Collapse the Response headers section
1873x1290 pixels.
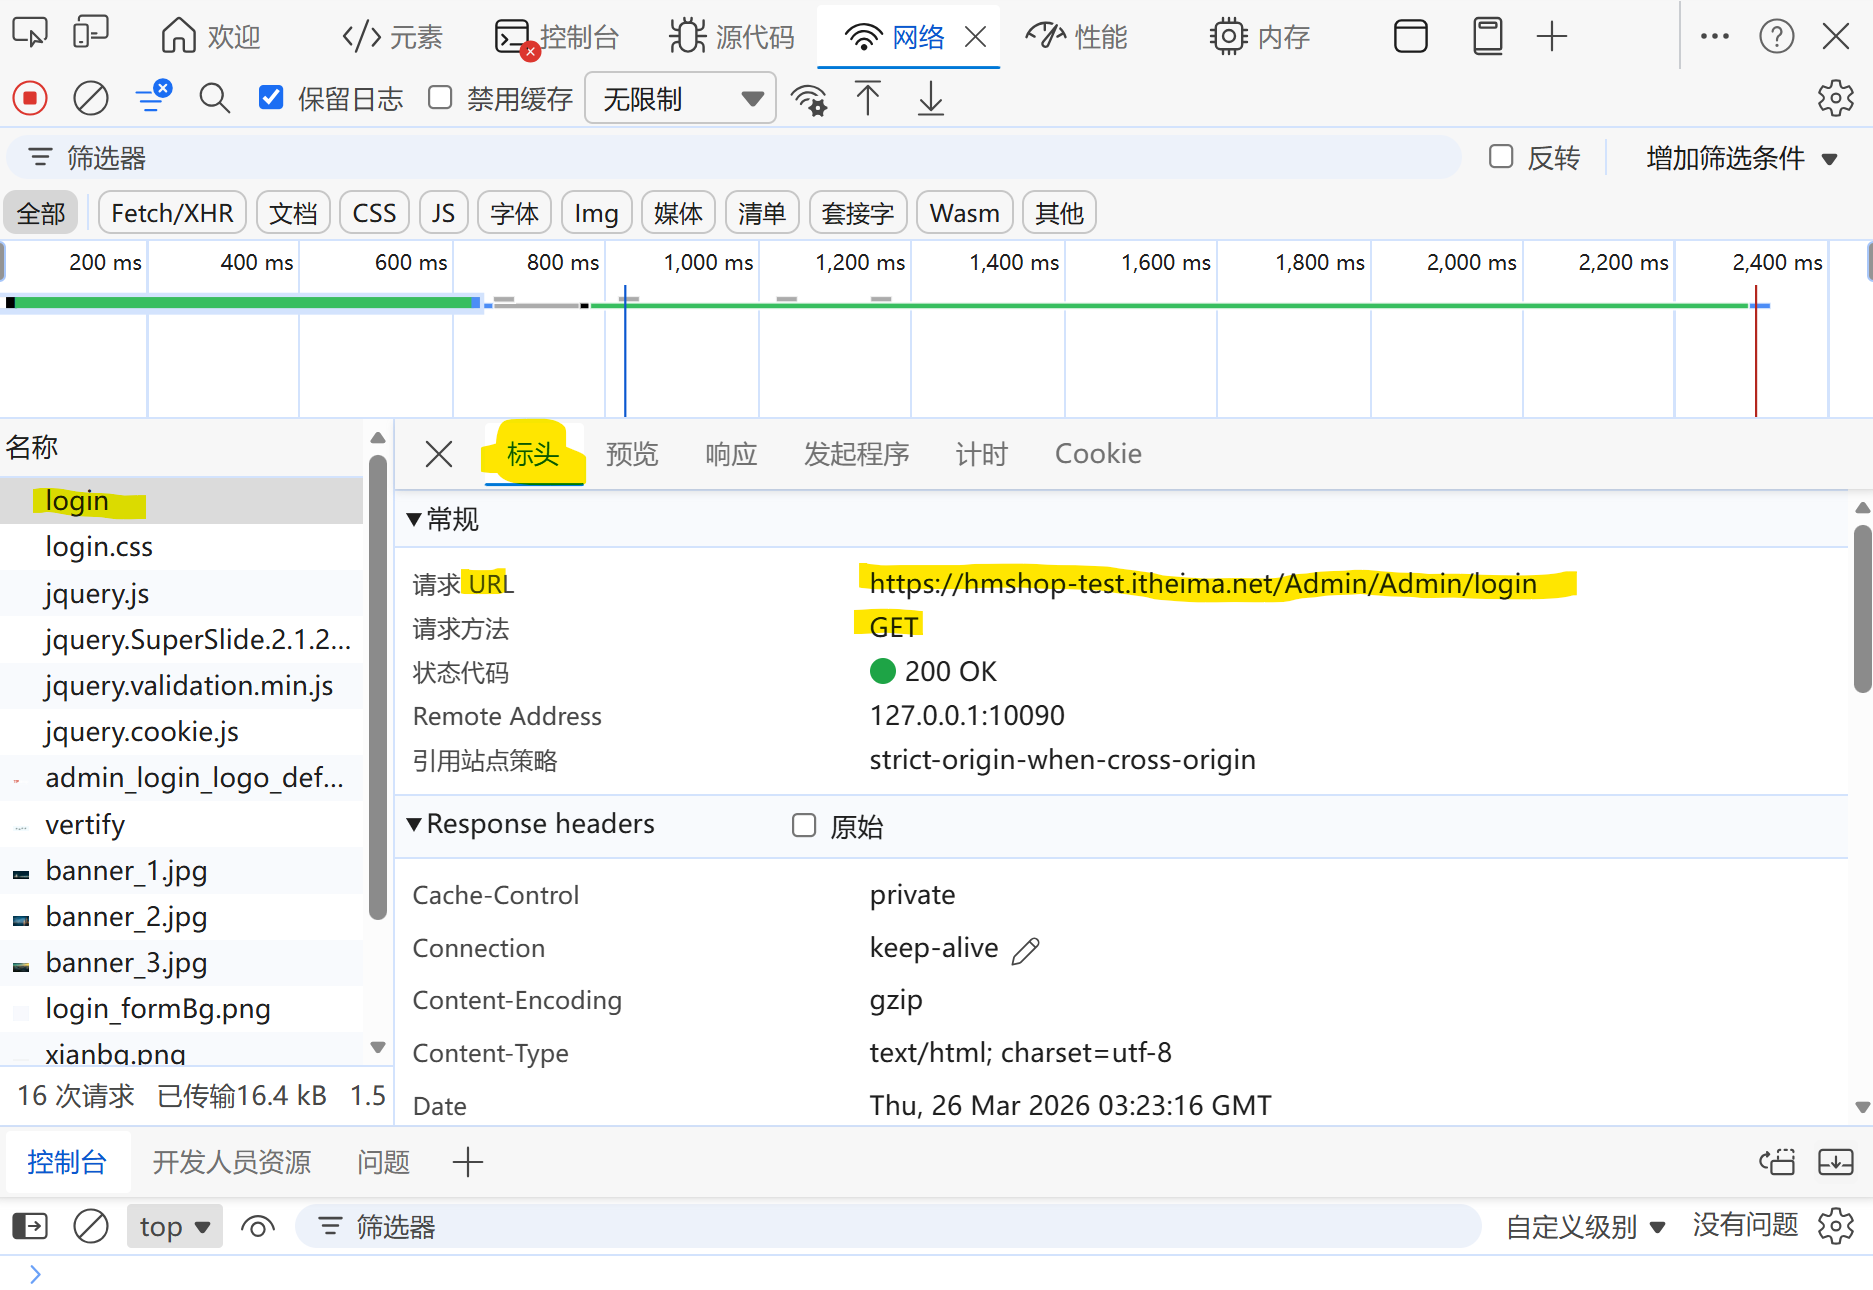530,824
